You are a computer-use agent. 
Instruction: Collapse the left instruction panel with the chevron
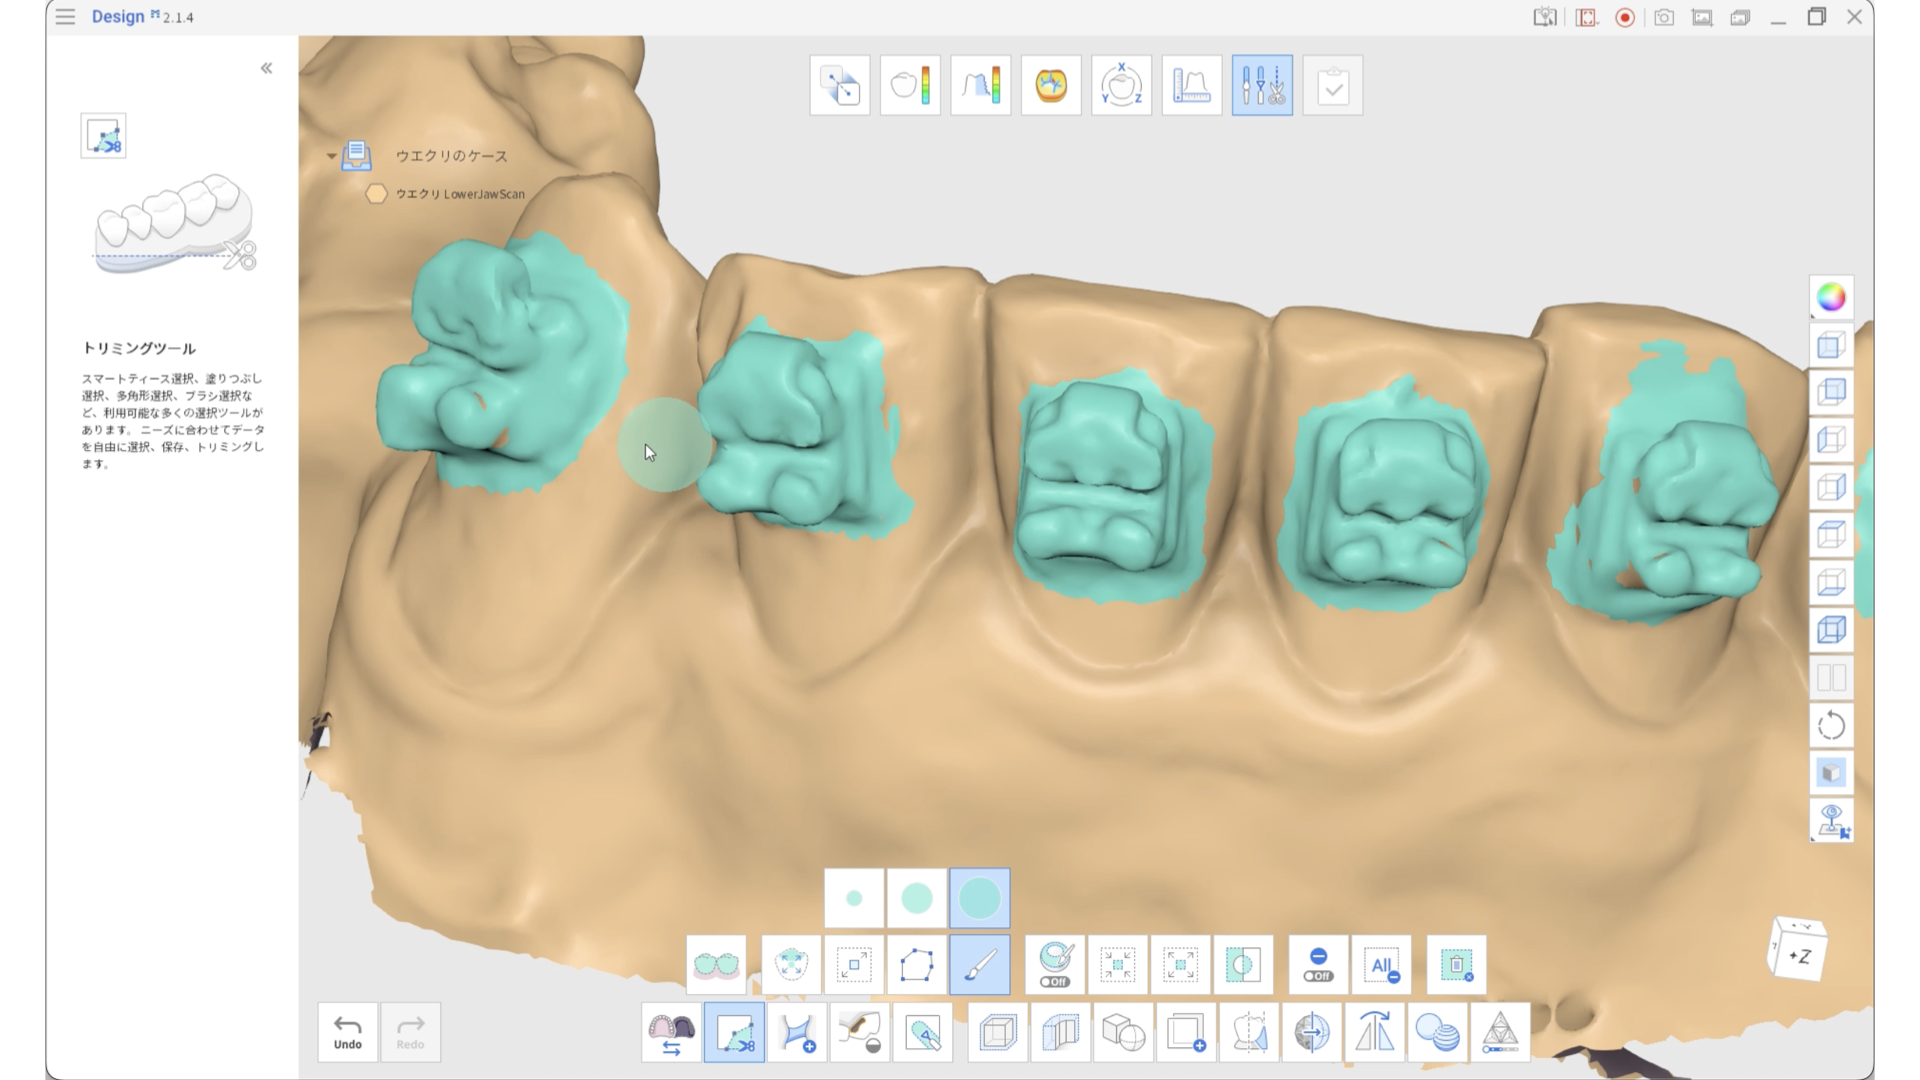pos(266,68)
